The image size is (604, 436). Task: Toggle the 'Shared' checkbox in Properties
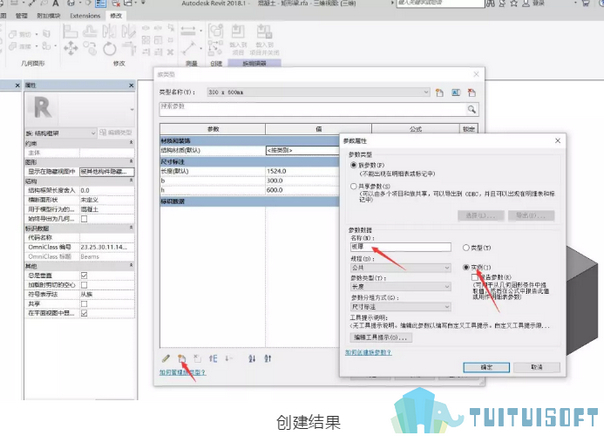click(x=84, y=304)
